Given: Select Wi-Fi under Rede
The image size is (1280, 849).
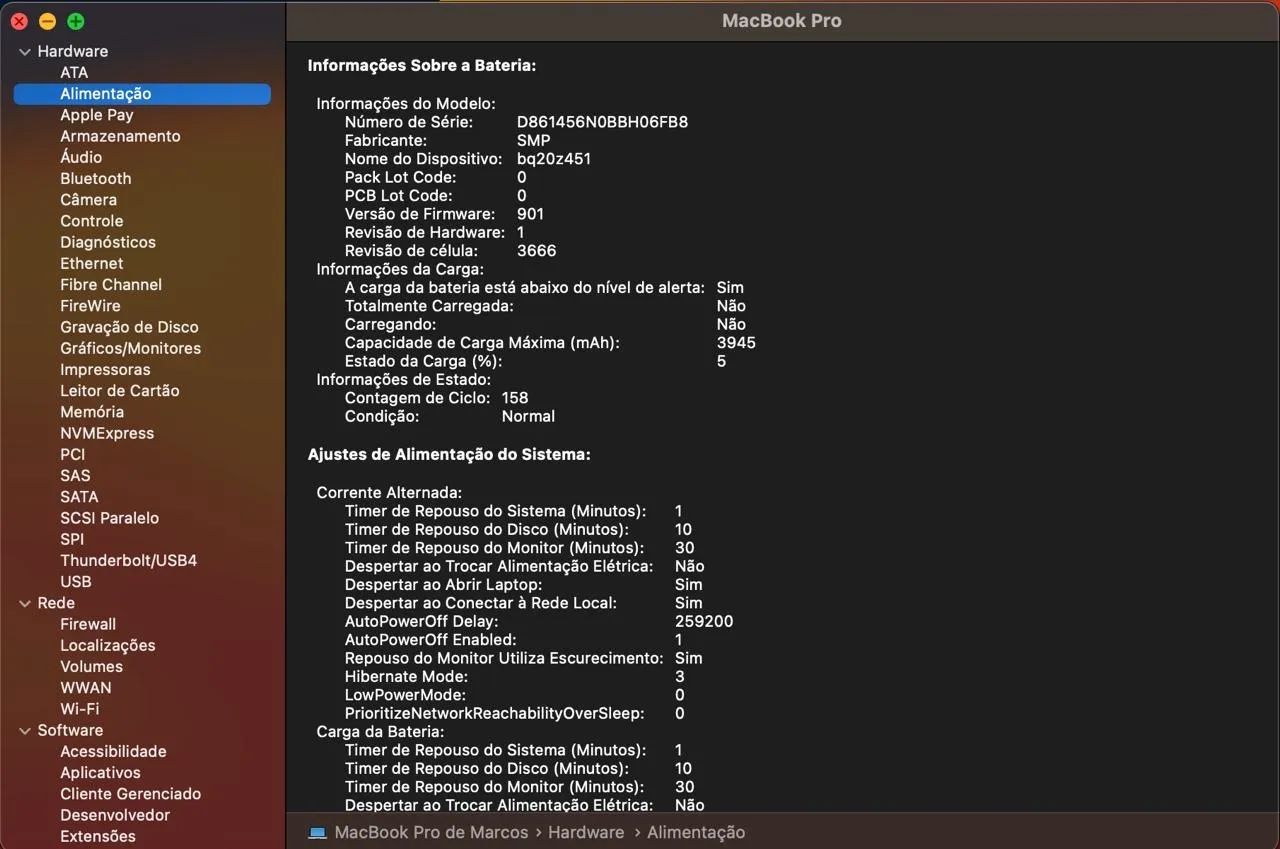Looking at the screenshot, I should [x=79, y=709].
